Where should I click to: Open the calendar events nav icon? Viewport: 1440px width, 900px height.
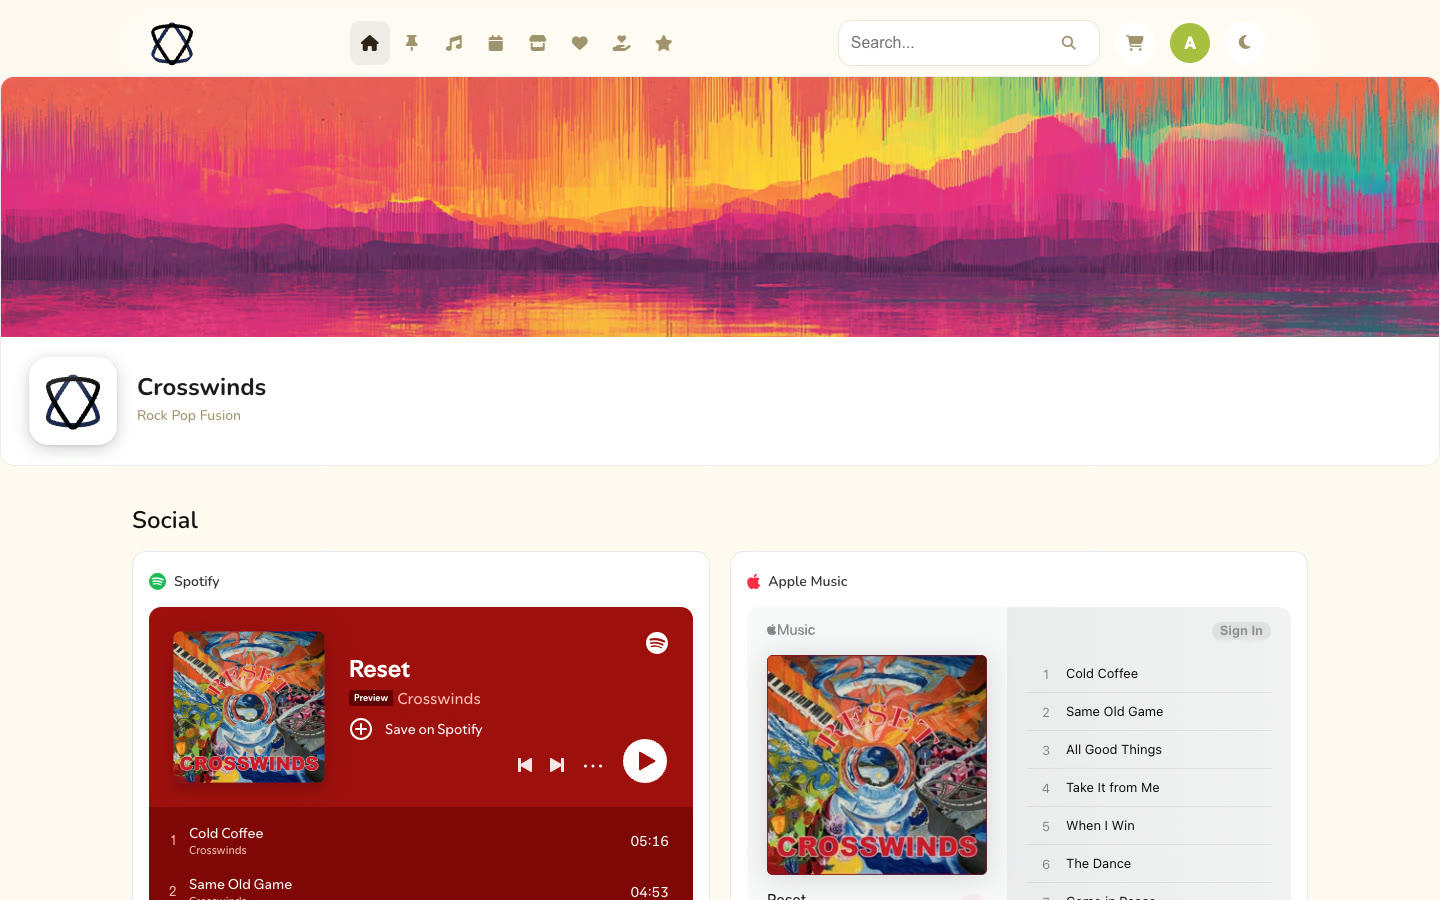tap(496, 43)
